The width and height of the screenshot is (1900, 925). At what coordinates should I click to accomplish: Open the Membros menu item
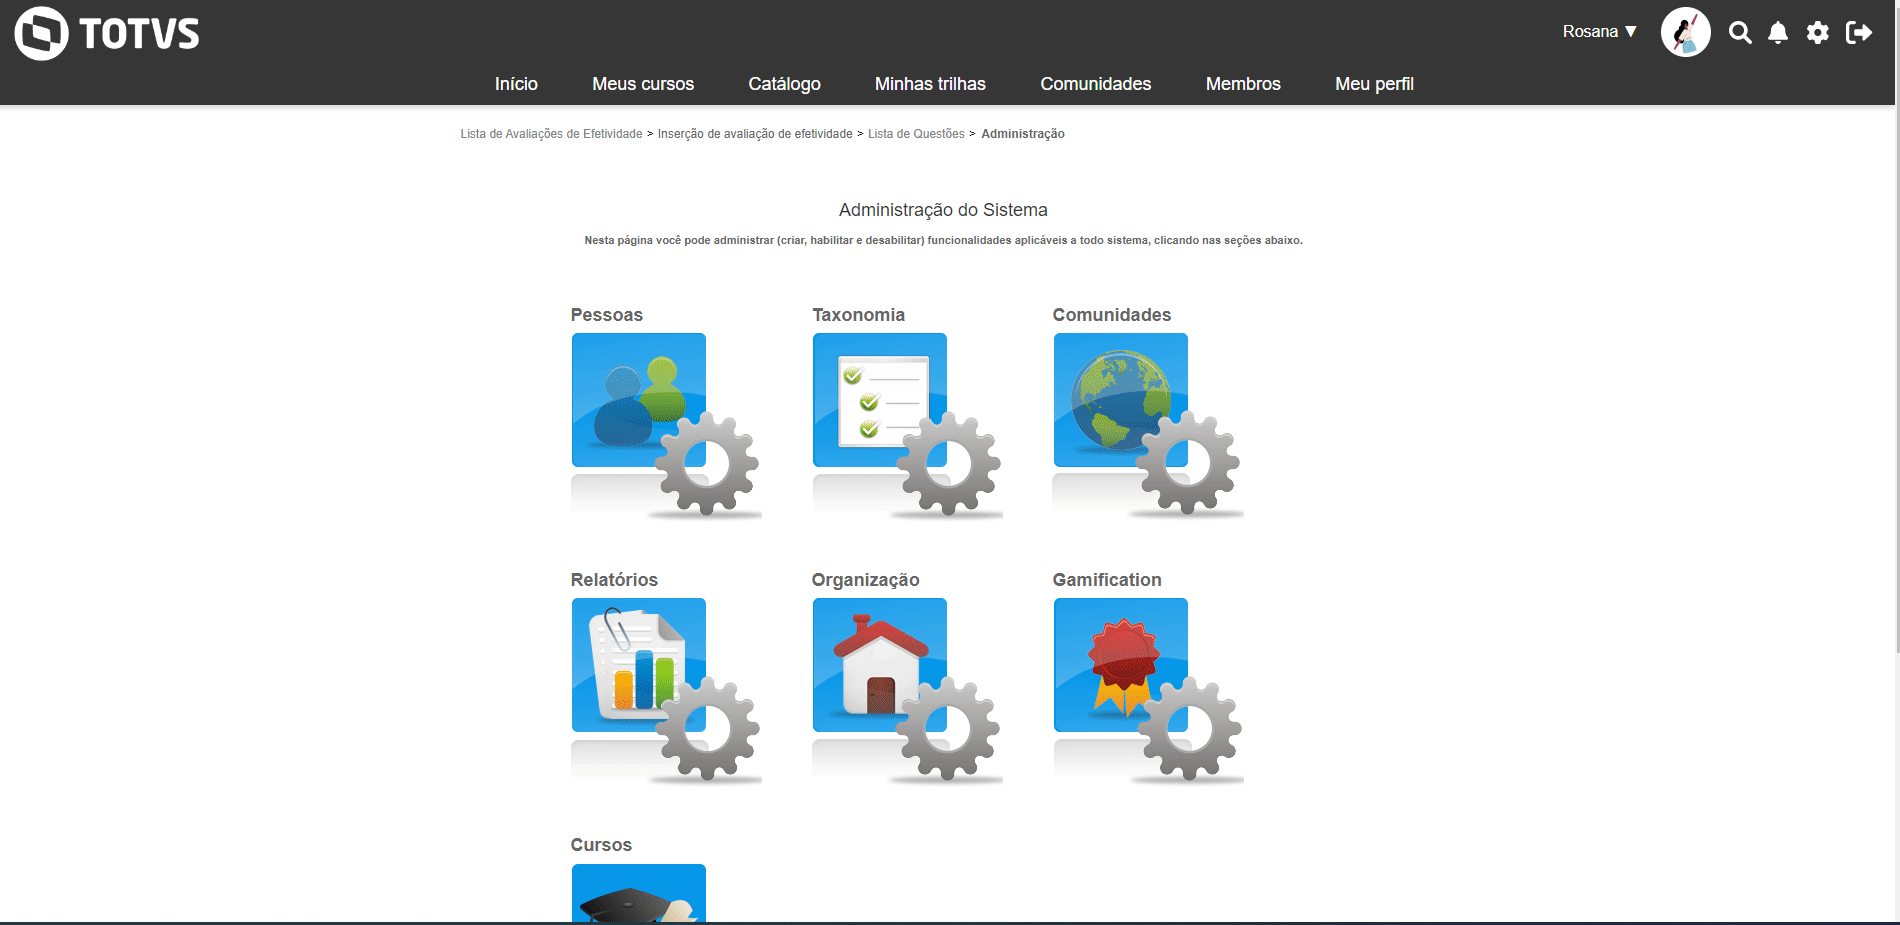tap(1243, 84)
